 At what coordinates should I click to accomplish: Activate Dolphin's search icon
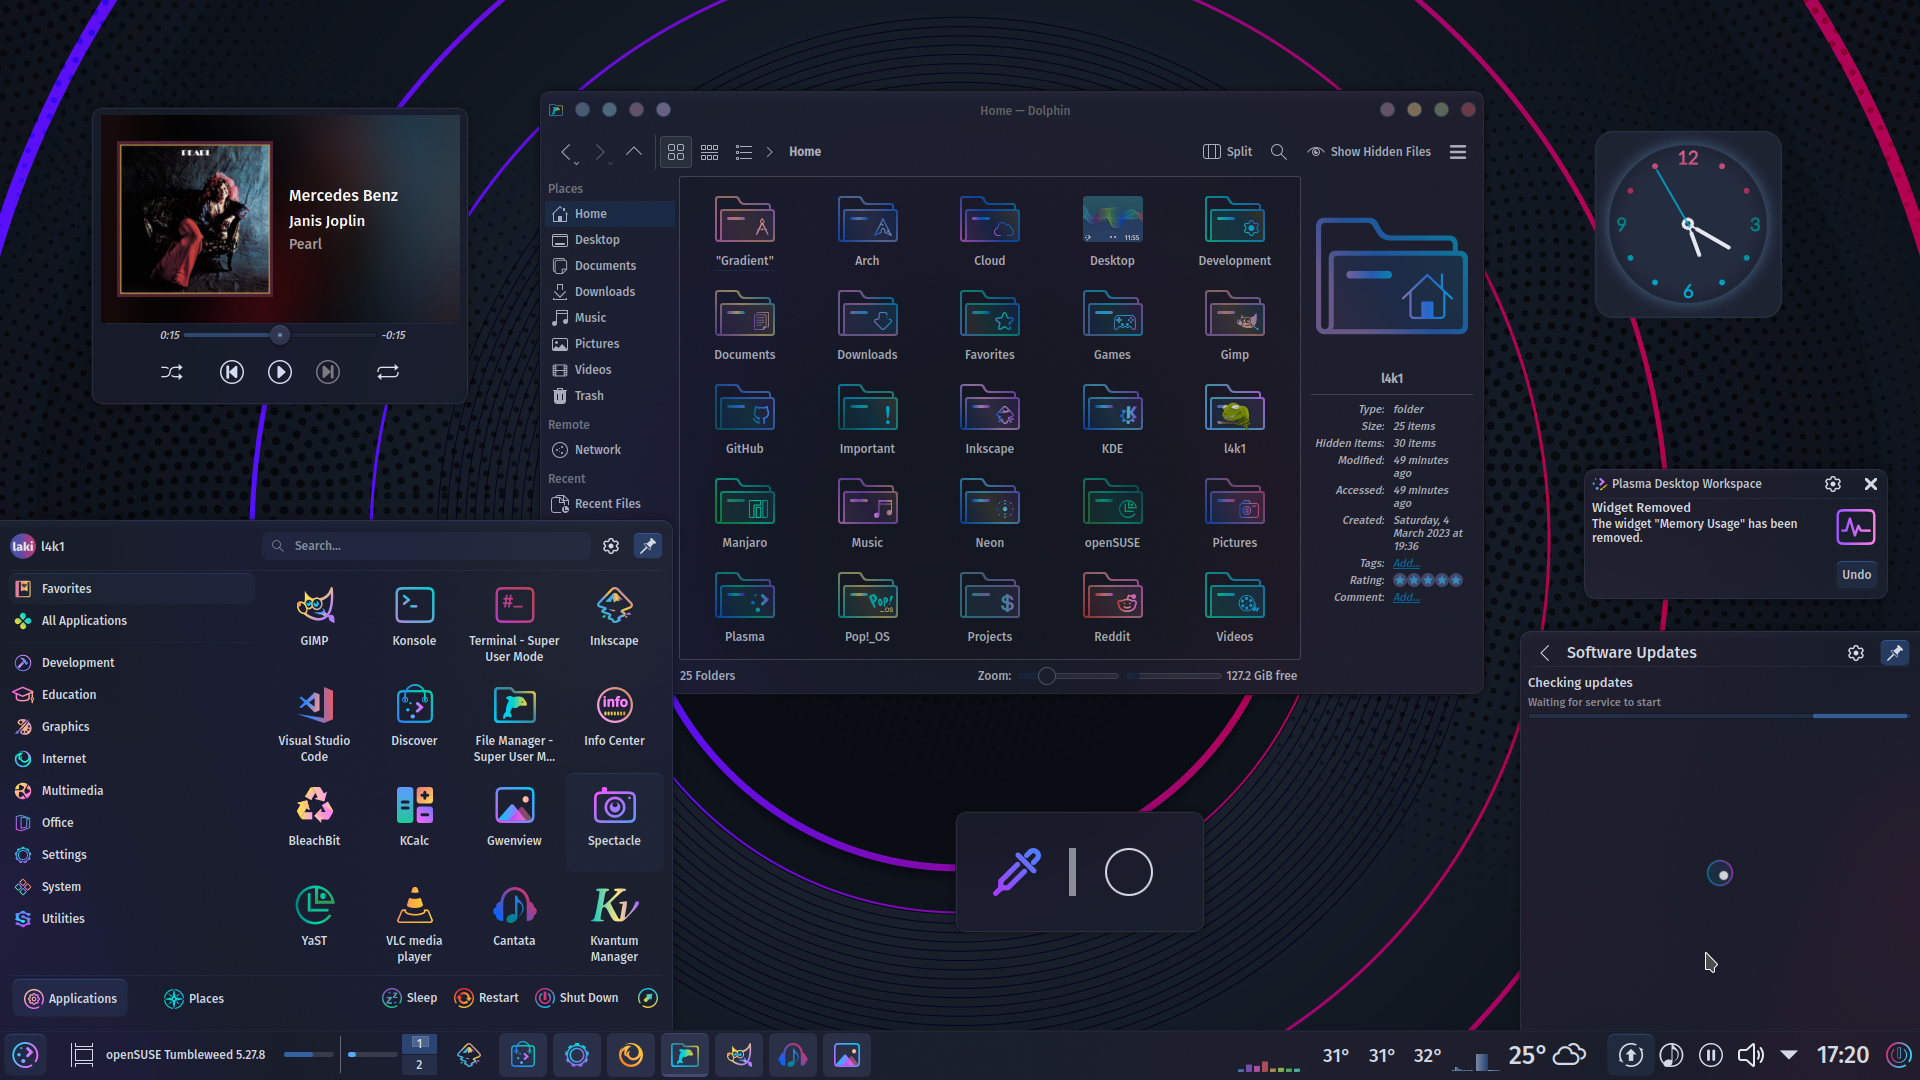[x=1279, y=151]
